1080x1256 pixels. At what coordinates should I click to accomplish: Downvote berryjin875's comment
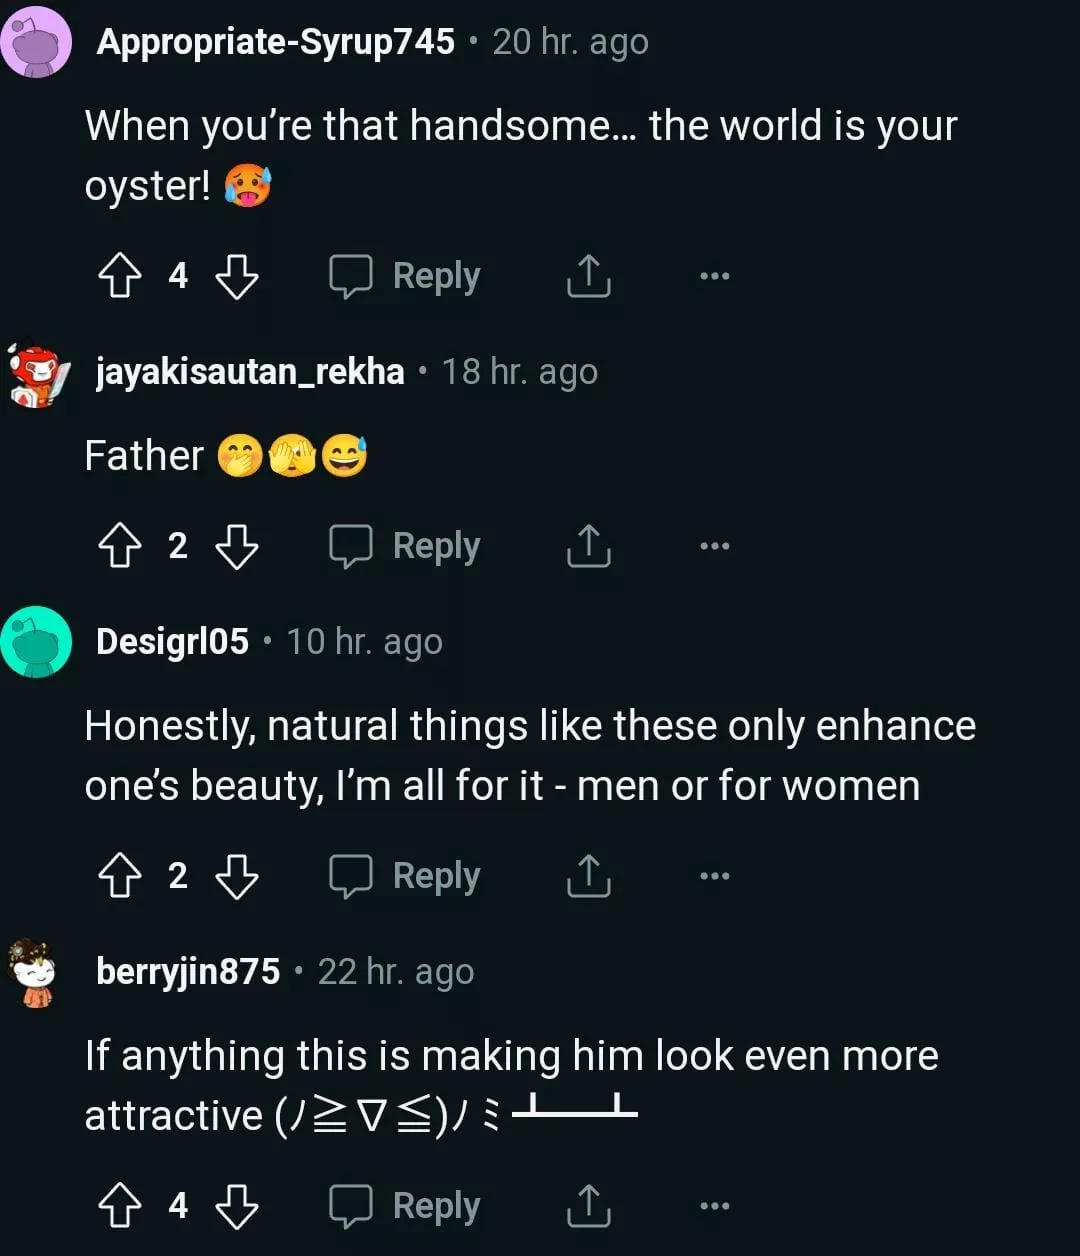237,1206
